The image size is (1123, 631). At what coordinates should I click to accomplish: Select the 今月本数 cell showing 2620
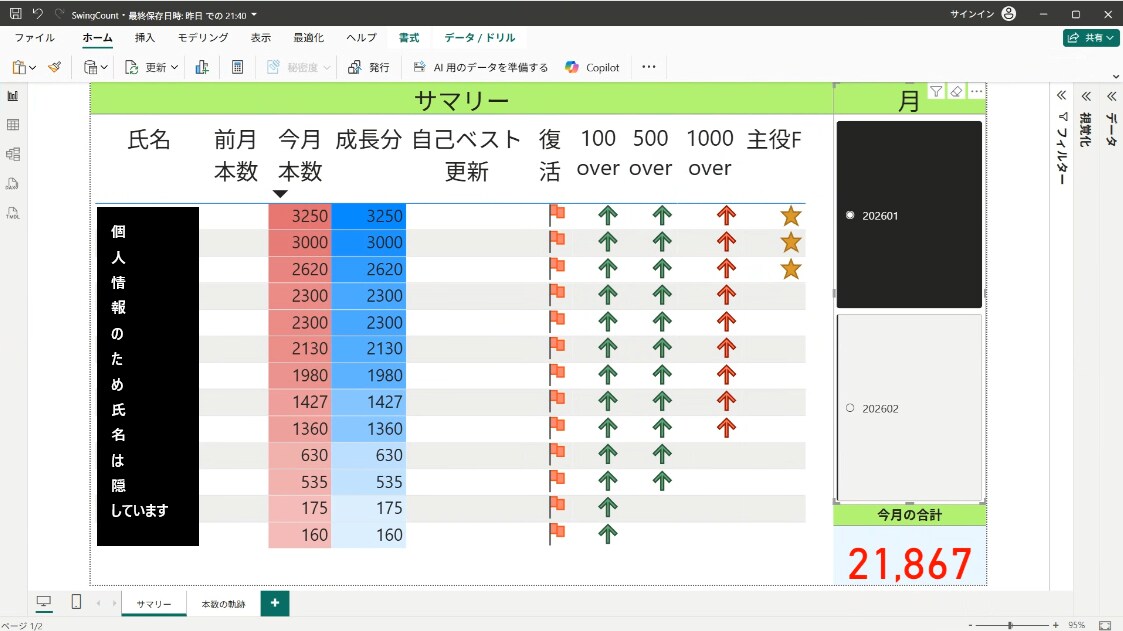tap(299, 269)
